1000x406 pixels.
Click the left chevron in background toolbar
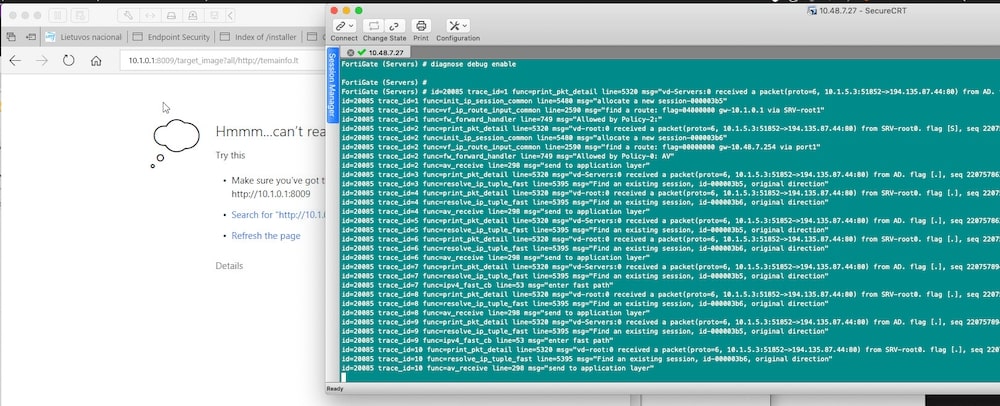pyautogui.click(x=230, y=15)
